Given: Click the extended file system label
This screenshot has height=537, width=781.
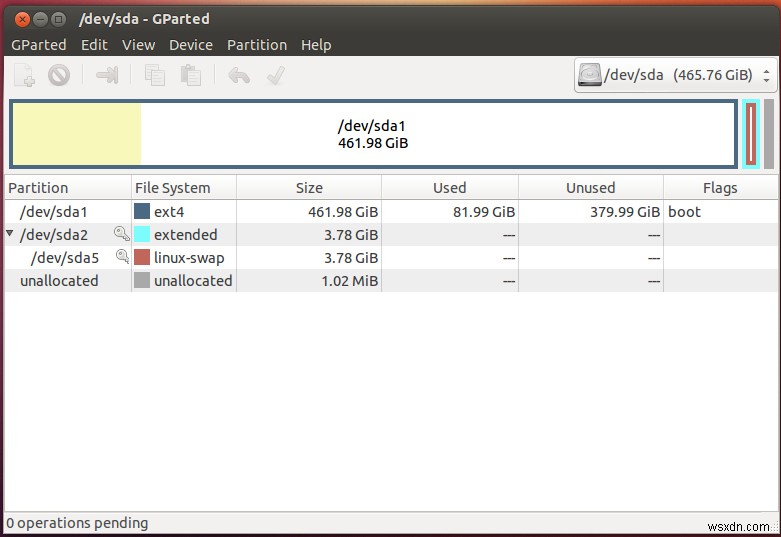Looking at the screenshot, I should [x=185, y=235].
